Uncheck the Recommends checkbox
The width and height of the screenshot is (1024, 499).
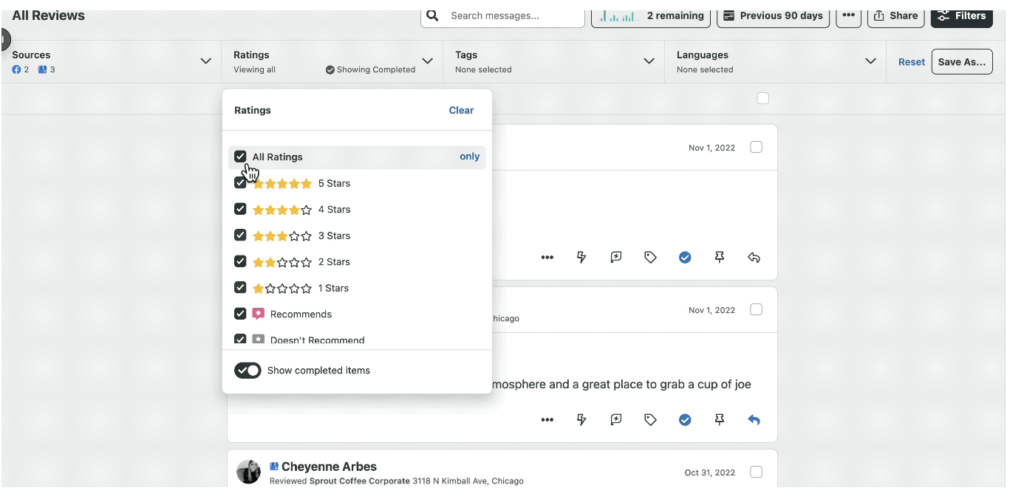[x=240, y=314]
